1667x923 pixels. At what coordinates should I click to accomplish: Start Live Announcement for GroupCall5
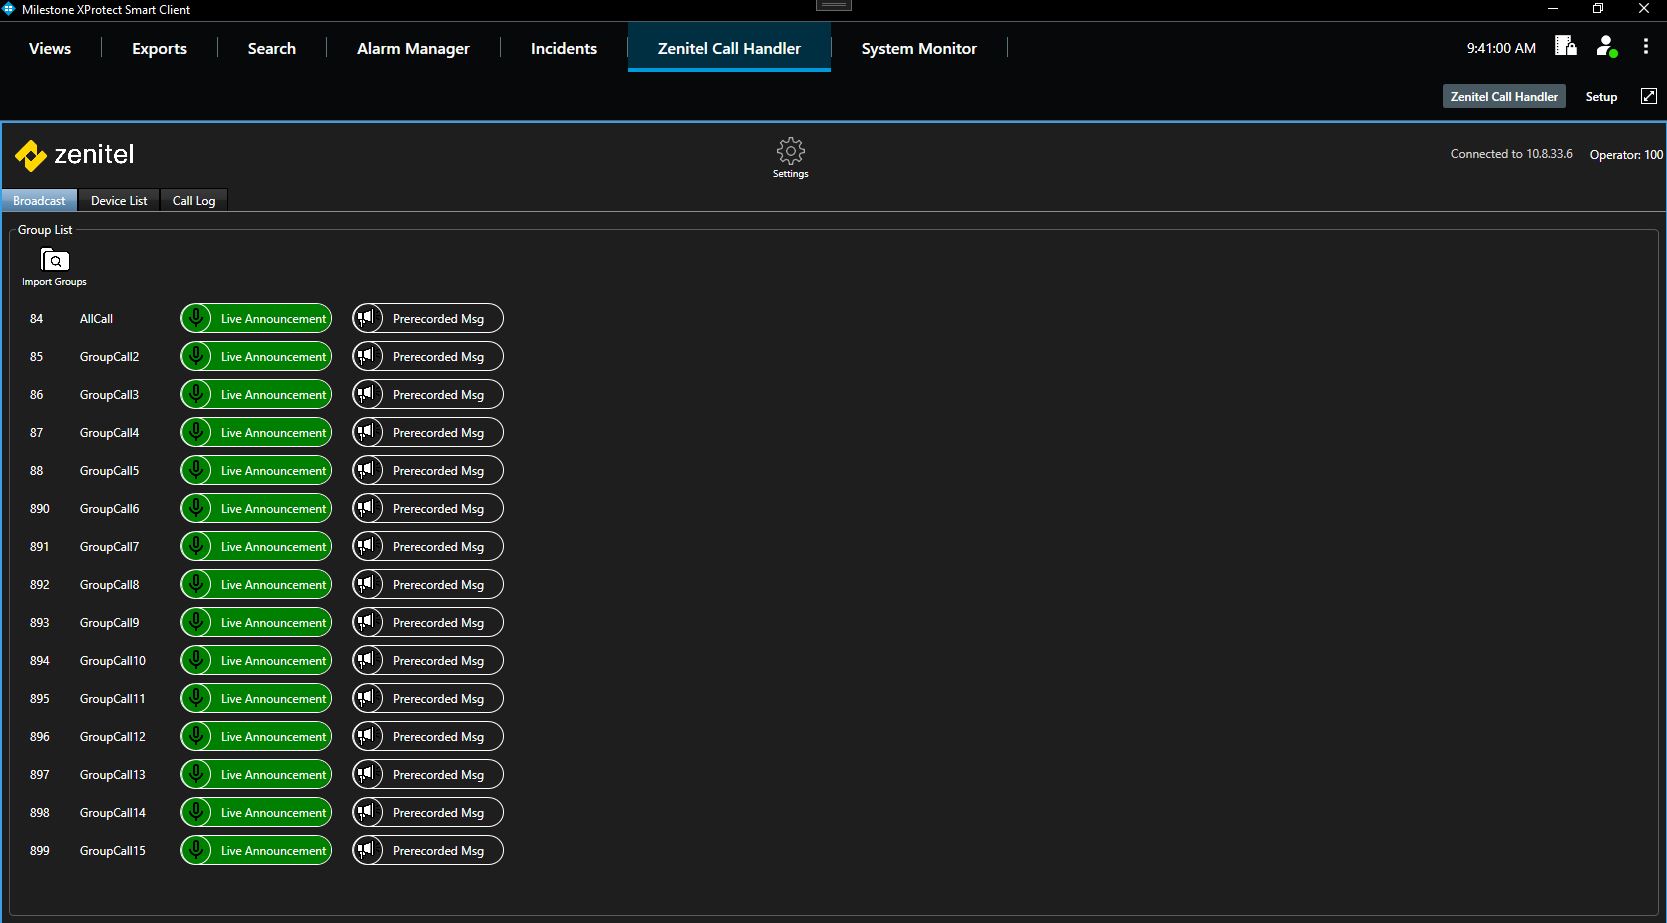pyautogui.click(x=272, y=471)
